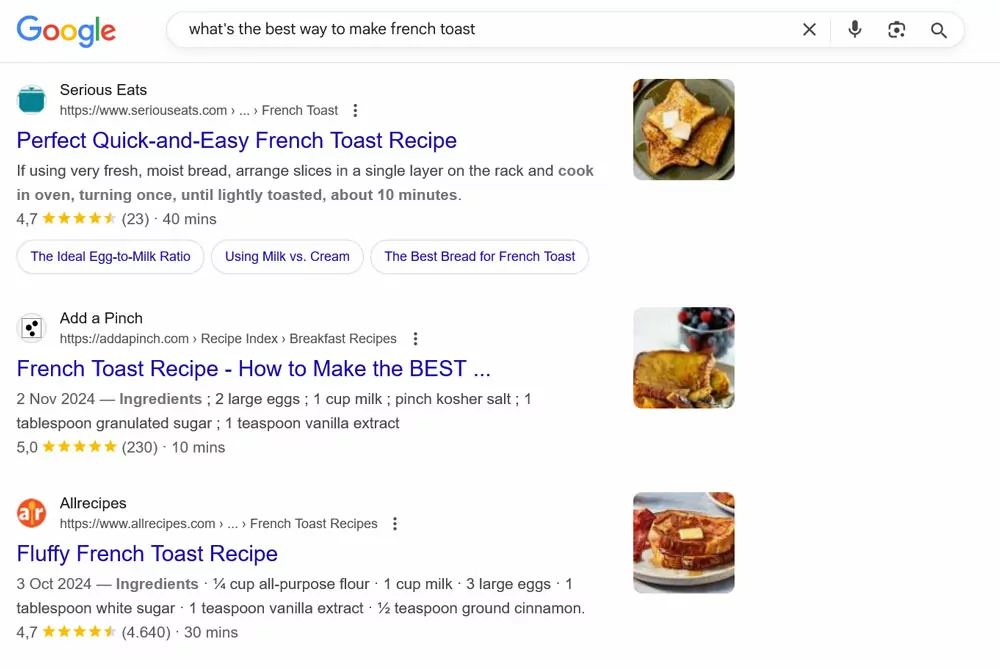The height and width of the screenshot is (668, 1000).
Task: Open the three-dot menu for Serious Eats result
Action: coord(355,110)
